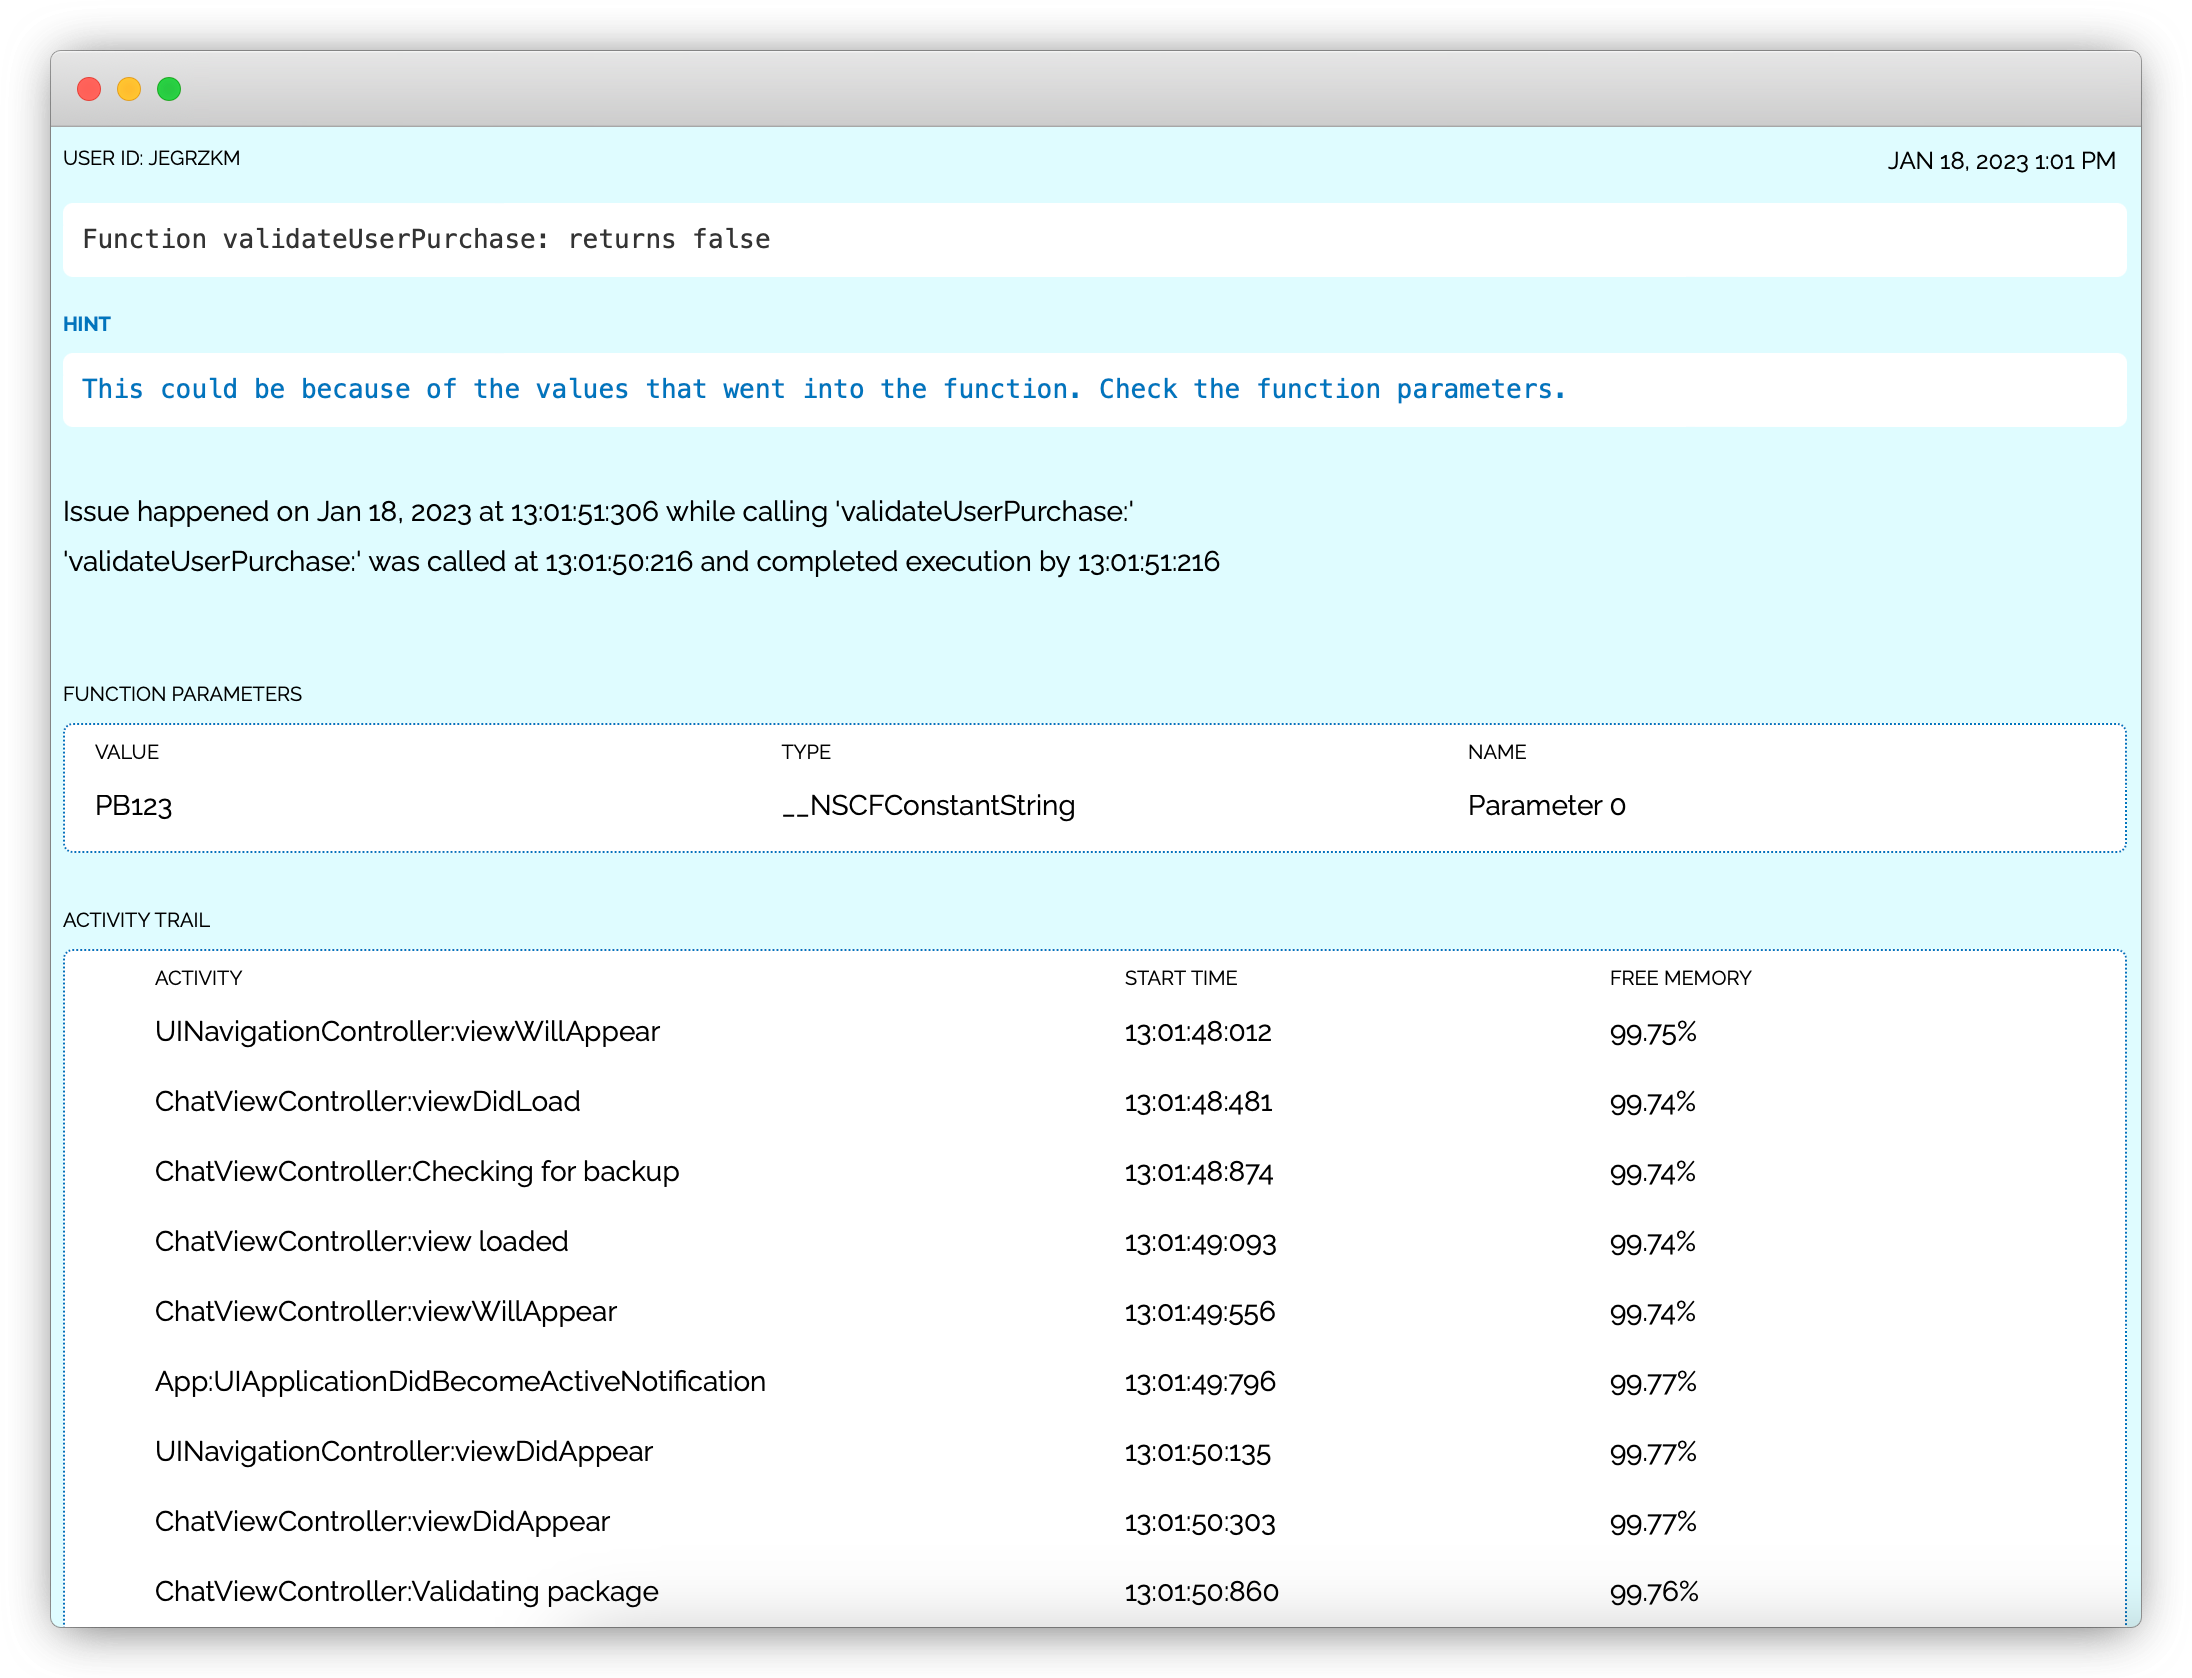The image size is (2192, 1678).
Task: Select the Parameter 0 name cell
Action: pyautogui.click(x=1546, y=806)
